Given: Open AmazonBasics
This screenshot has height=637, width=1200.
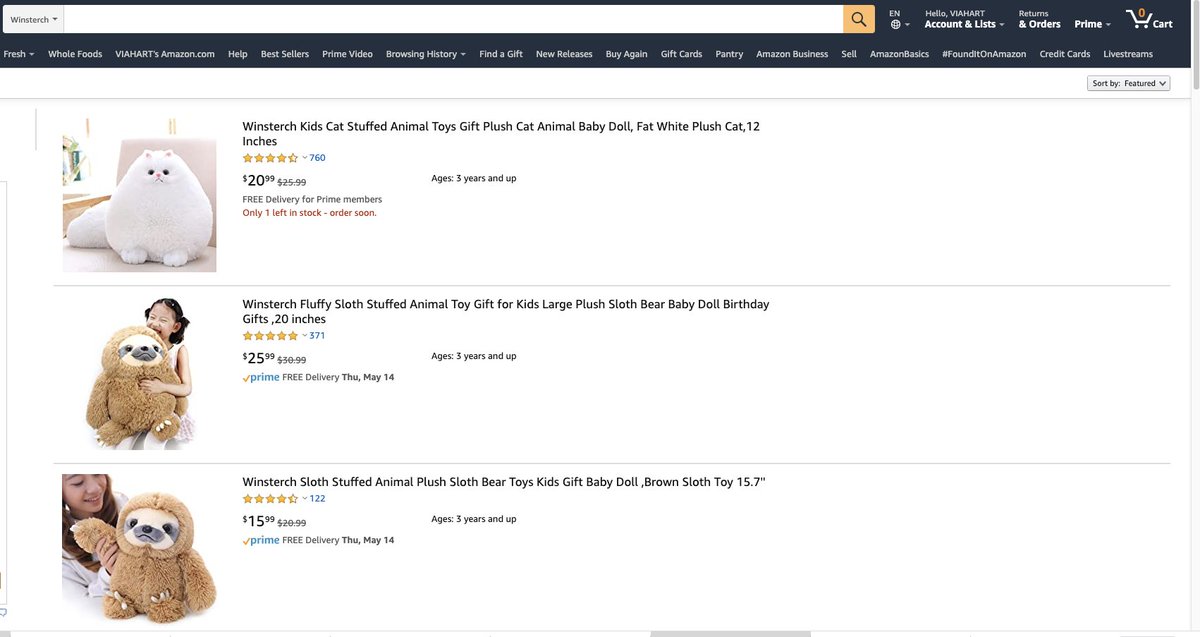Looking at the screenshot, I should [x=899, y=54].
